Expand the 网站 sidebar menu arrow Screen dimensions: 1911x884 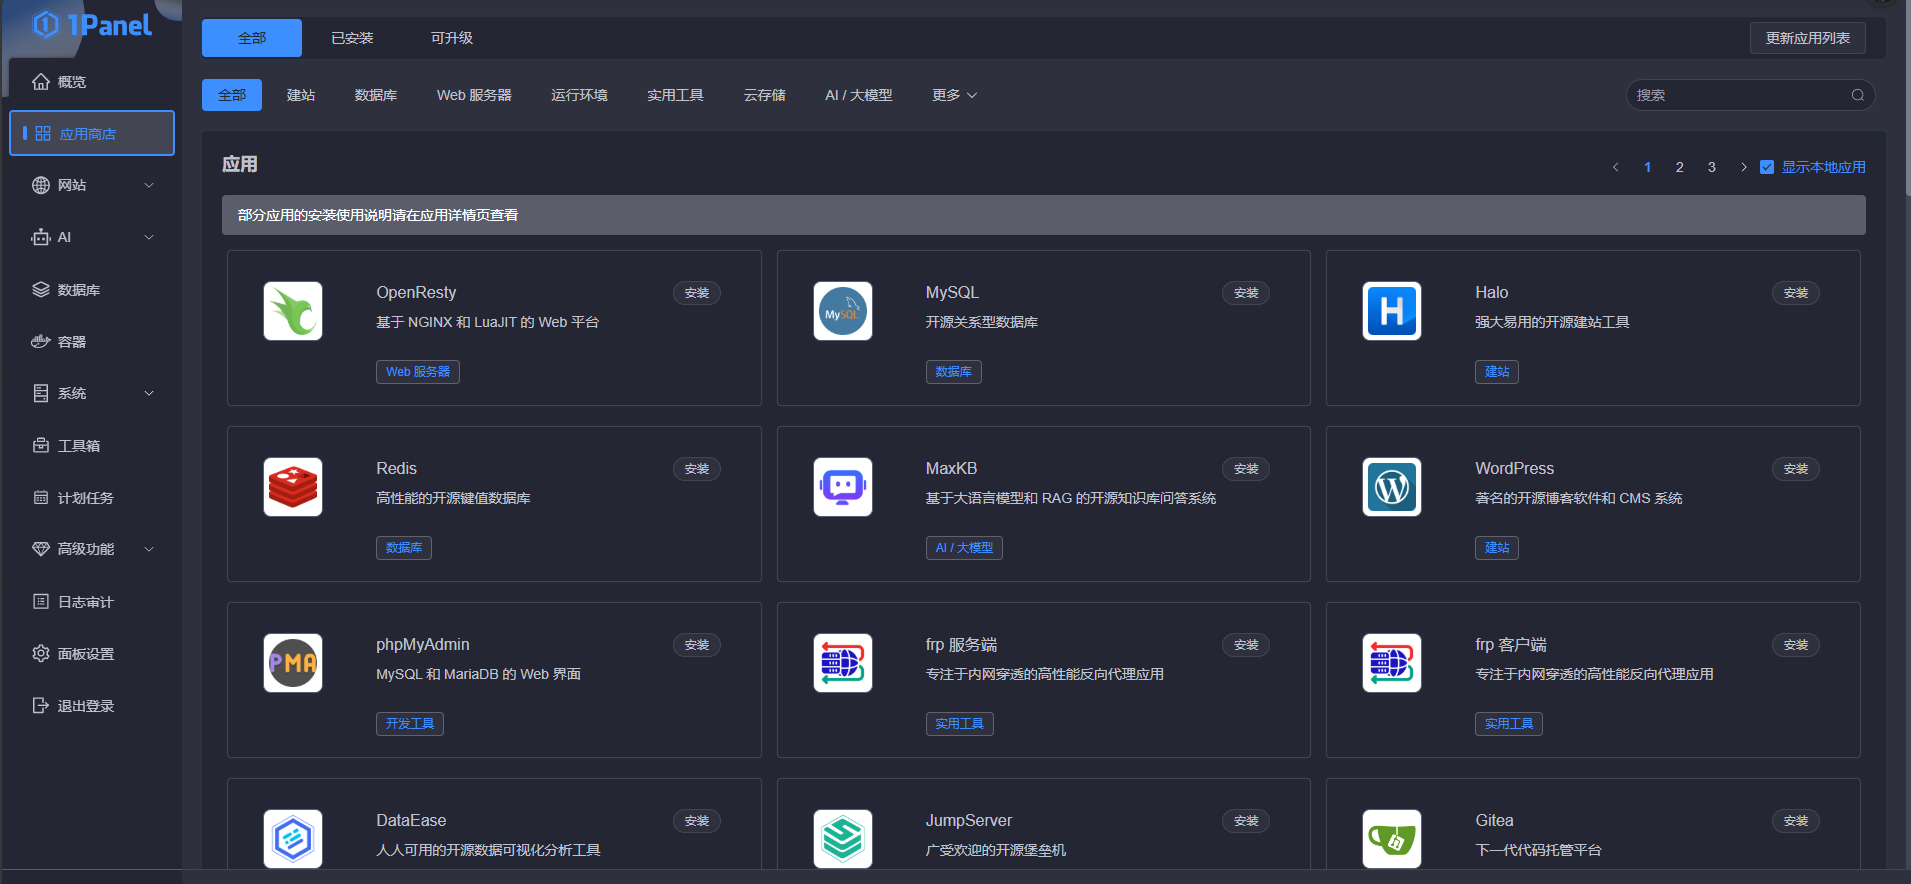click(149, 185)
